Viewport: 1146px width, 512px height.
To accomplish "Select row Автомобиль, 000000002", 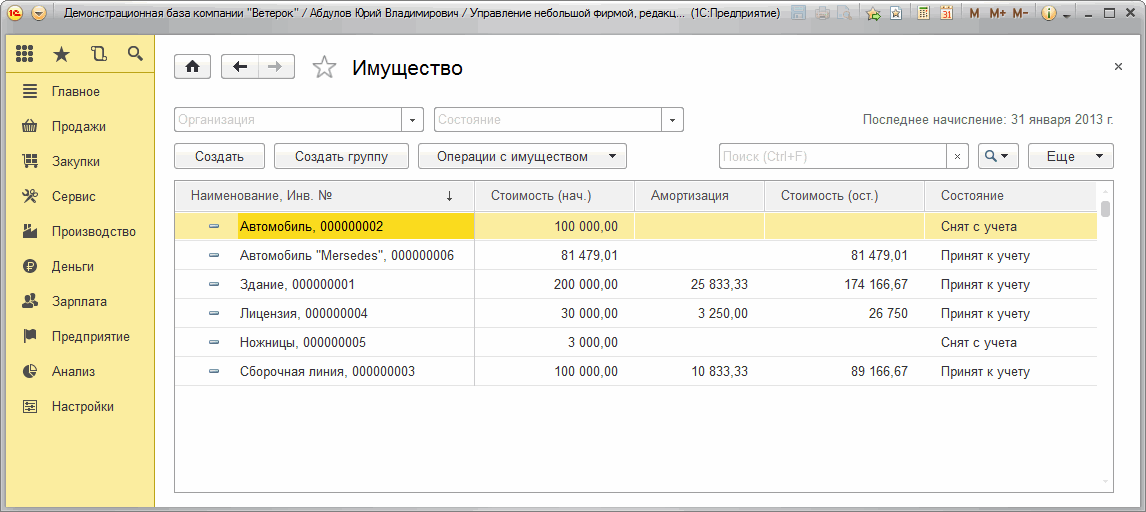I will (x=636, y=226).
